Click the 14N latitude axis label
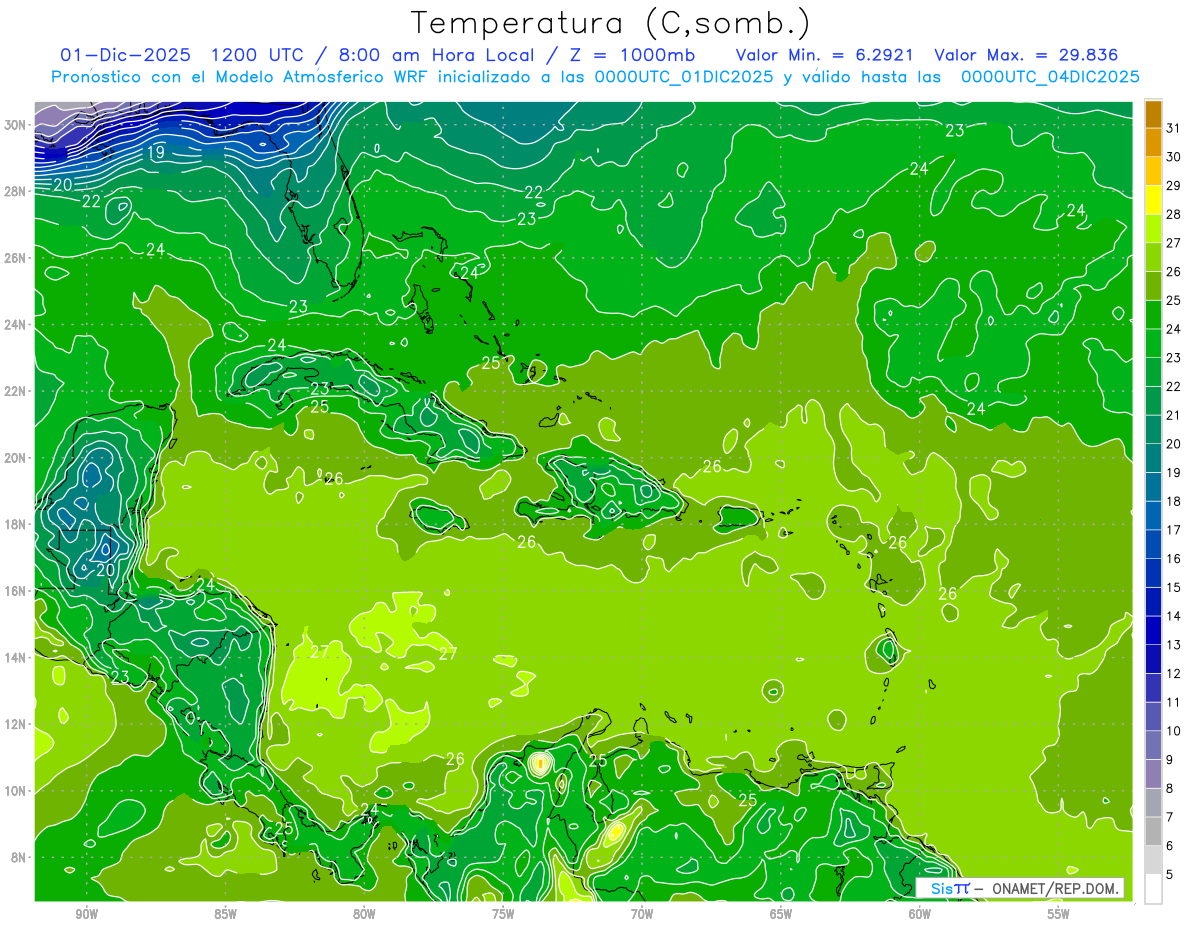Screen dimensions: 1200x927 (14, 658)
